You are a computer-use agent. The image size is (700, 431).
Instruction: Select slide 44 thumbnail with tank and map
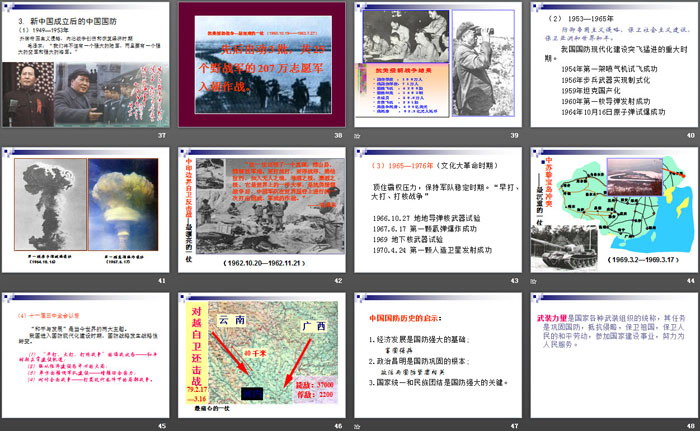click(614, 210)
